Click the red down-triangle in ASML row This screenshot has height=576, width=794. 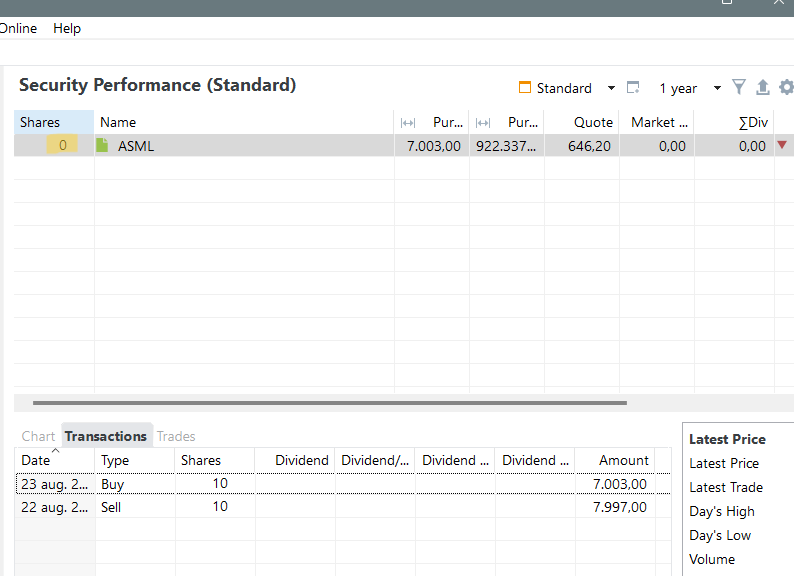[782, 146]
